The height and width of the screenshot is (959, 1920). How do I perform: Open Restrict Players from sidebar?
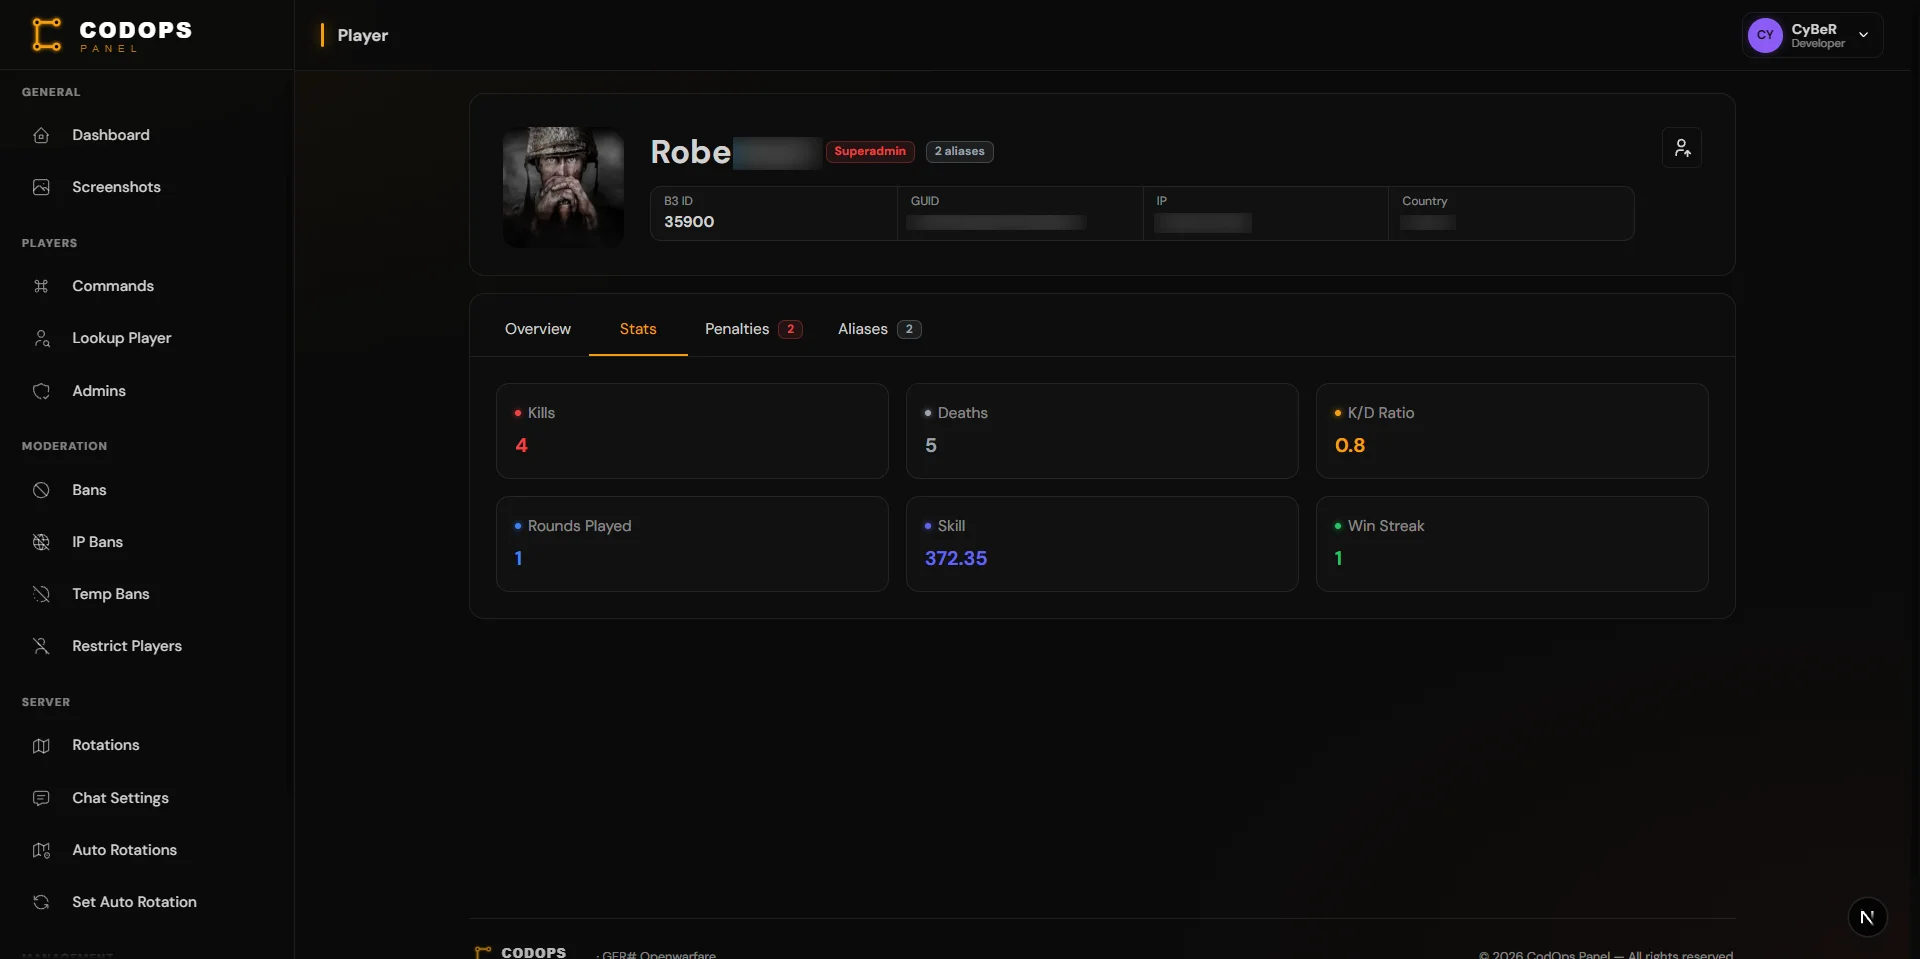pos(127,646)
